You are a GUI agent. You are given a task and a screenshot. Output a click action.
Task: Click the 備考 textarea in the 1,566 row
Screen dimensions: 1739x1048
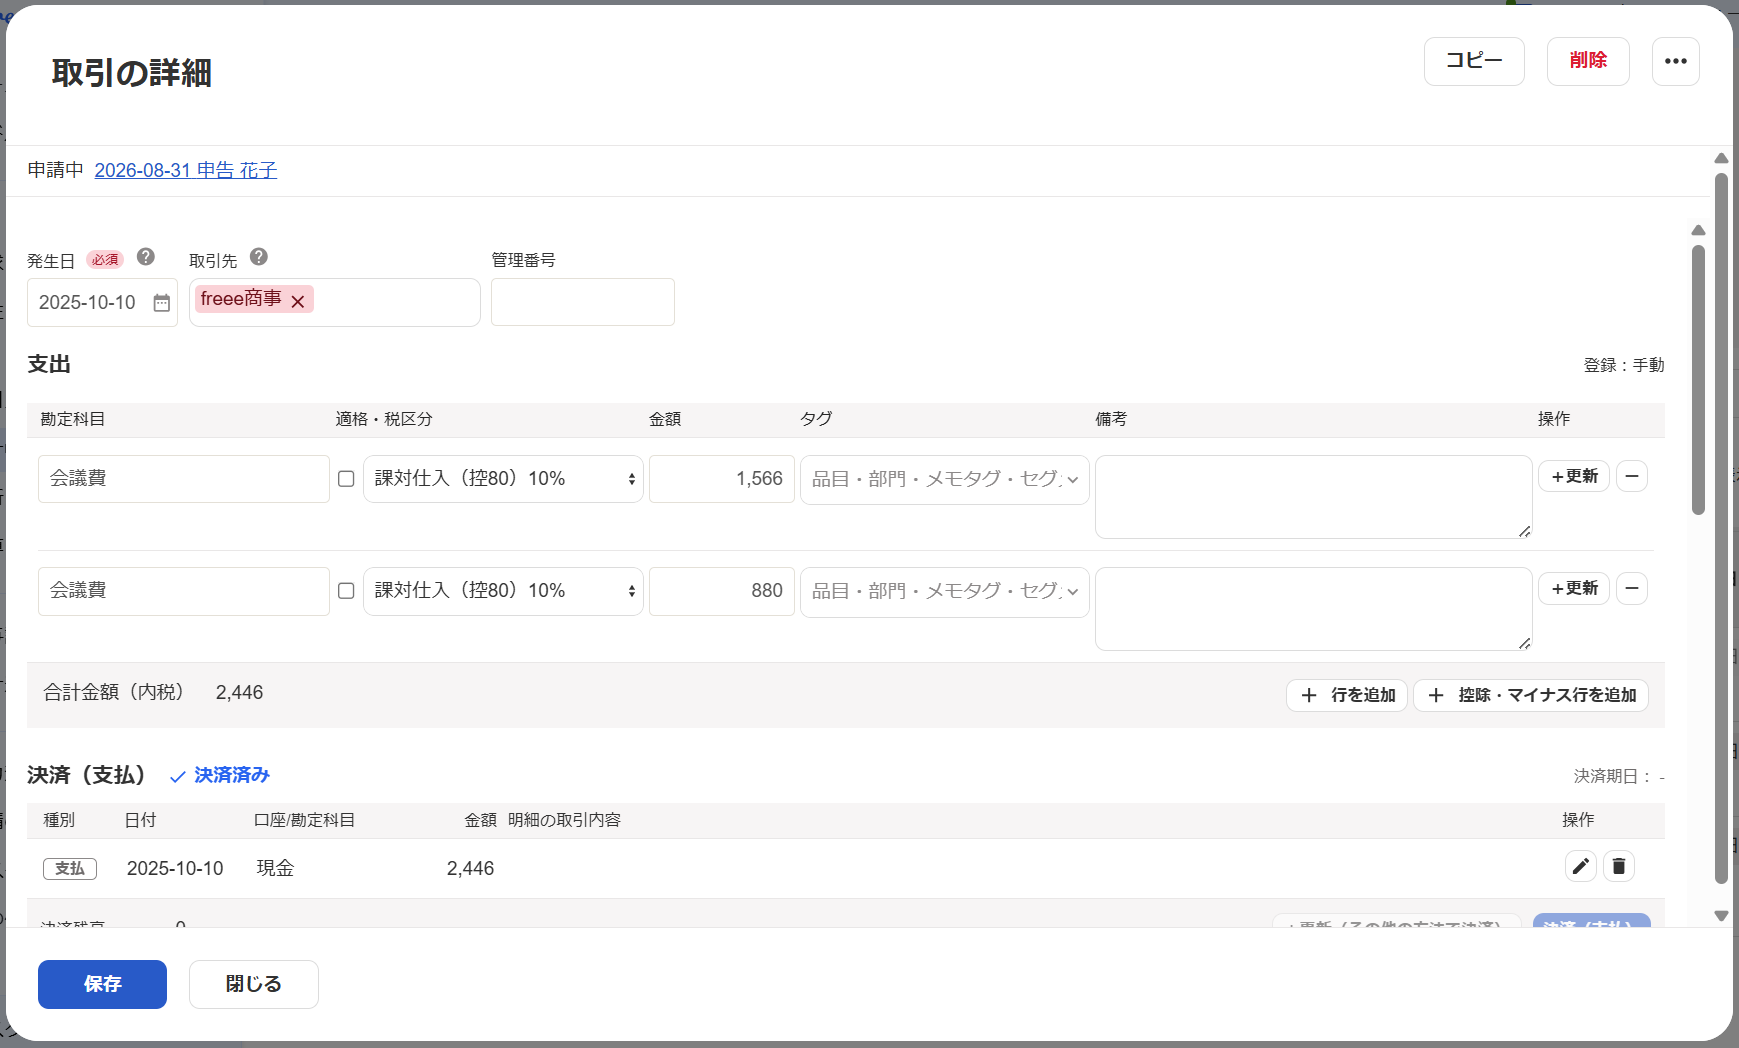(x=1313, y=497)
